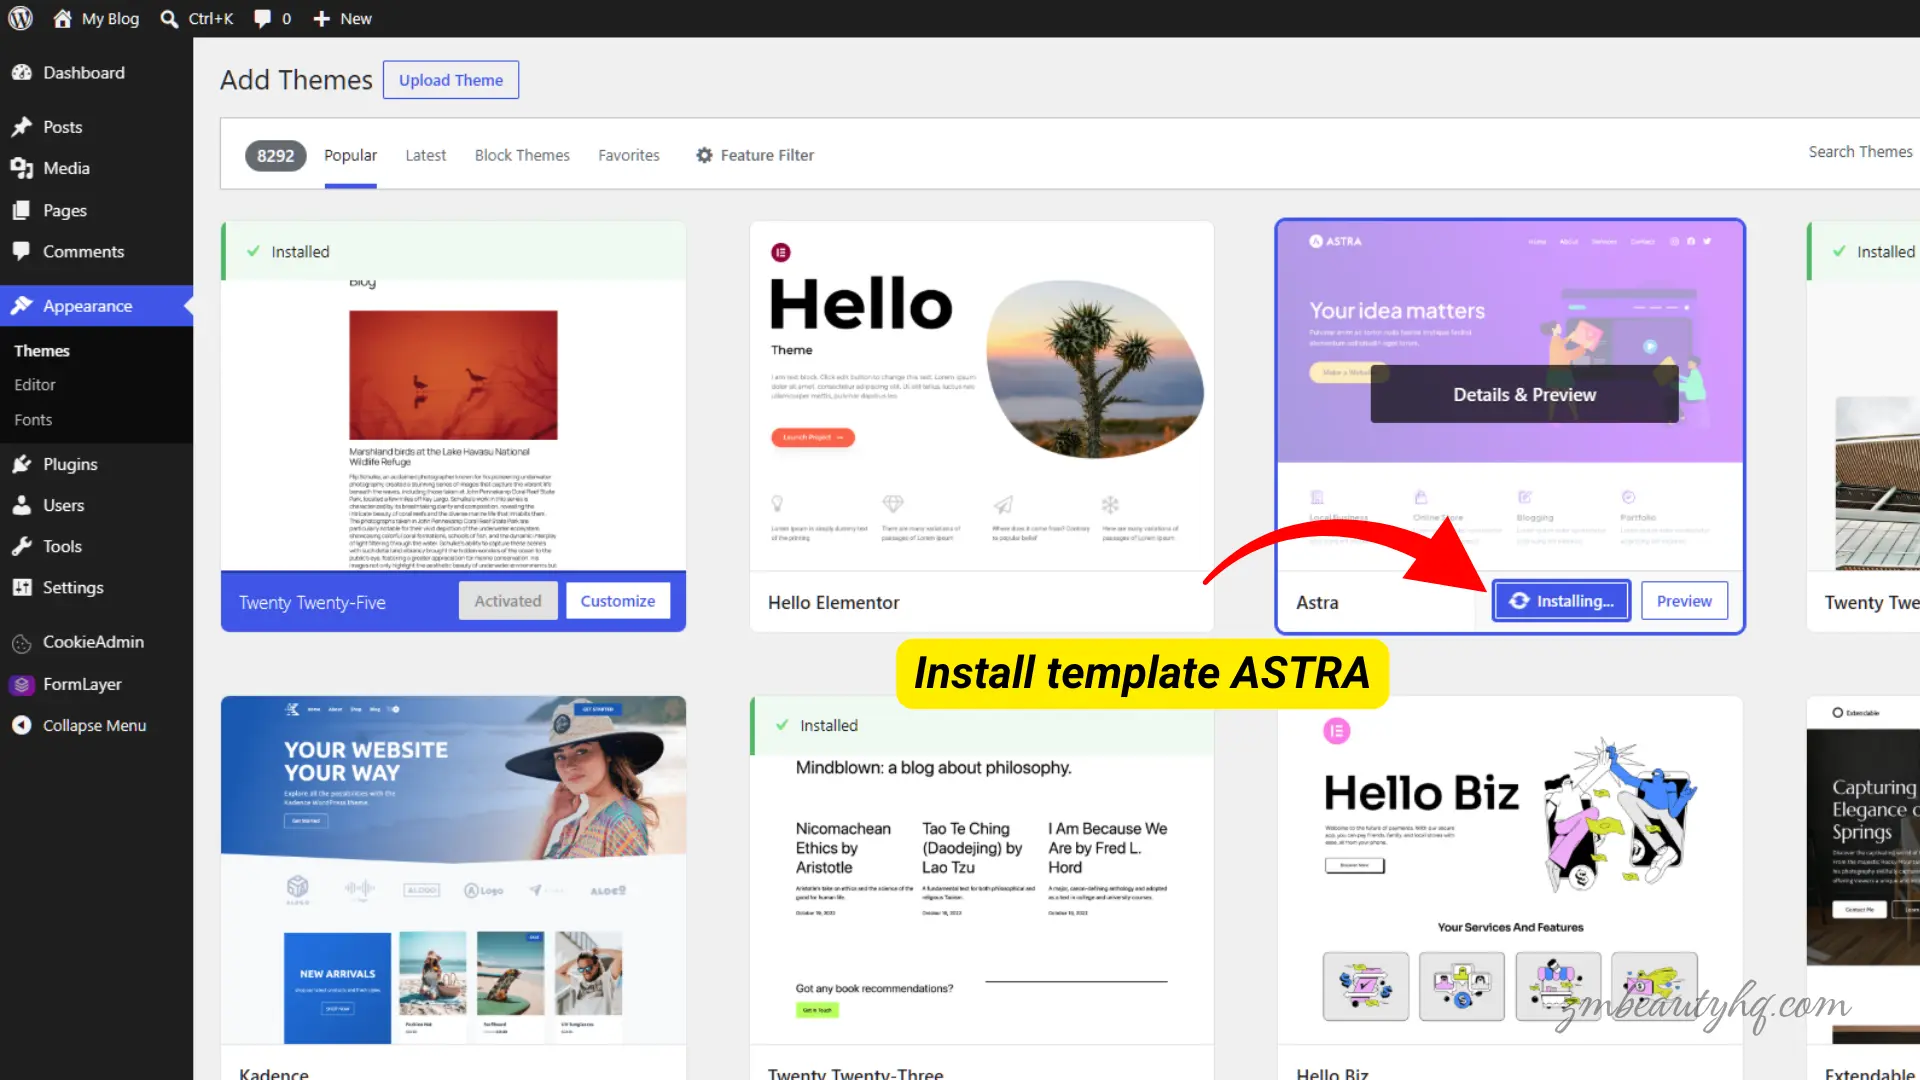The image size is (1920, 1080).
Task: Switch to the Latest themes tab
Action: (425, 155)
